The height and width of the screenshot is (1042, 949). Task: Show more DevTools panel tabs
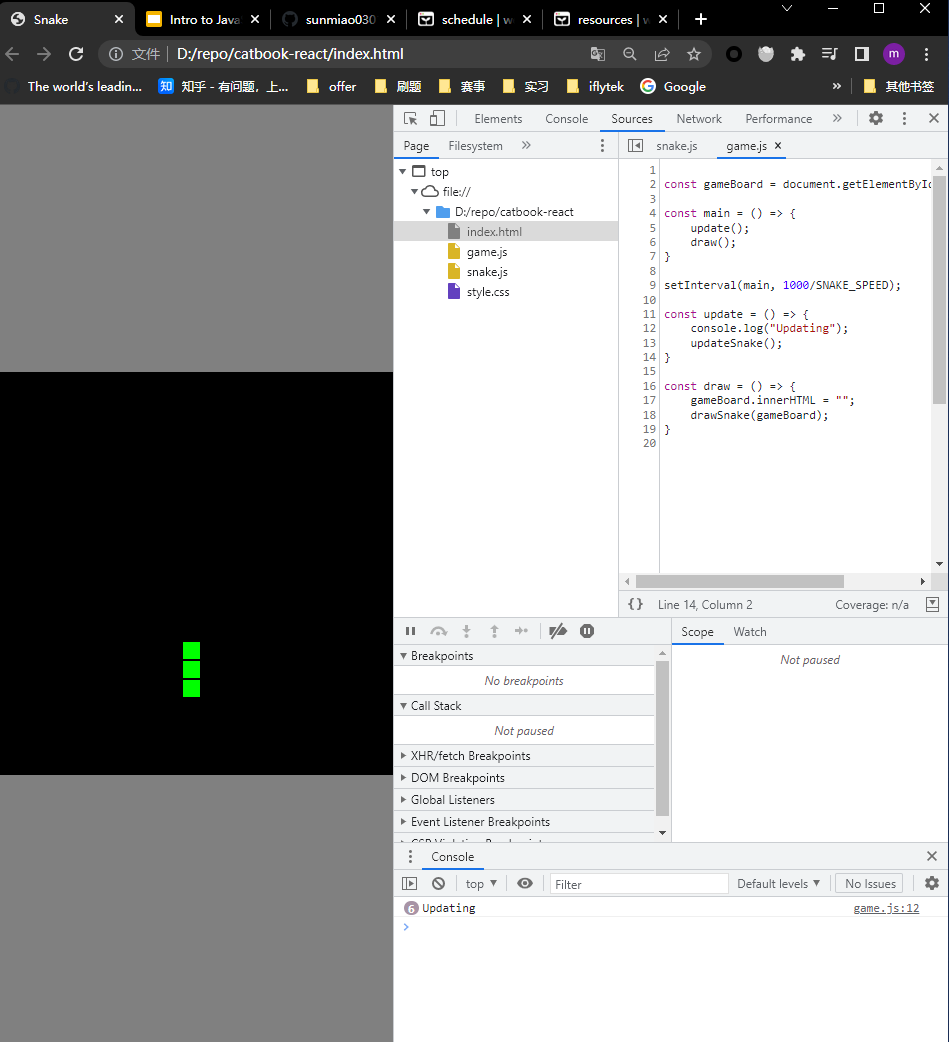point(837,118)
